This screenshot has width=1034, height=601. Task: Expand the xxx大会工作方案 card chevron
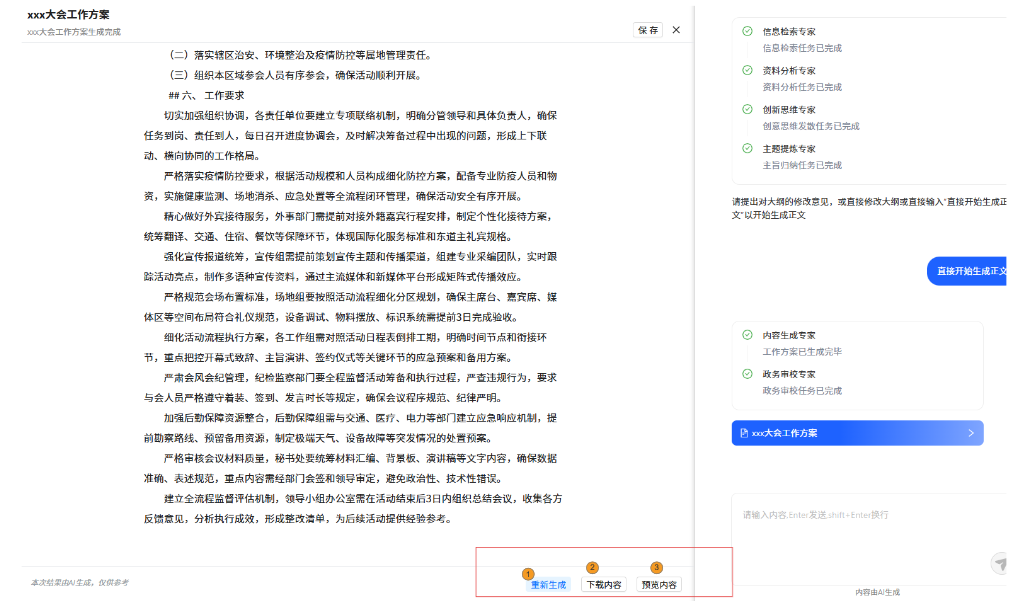[x=970, y=433]
